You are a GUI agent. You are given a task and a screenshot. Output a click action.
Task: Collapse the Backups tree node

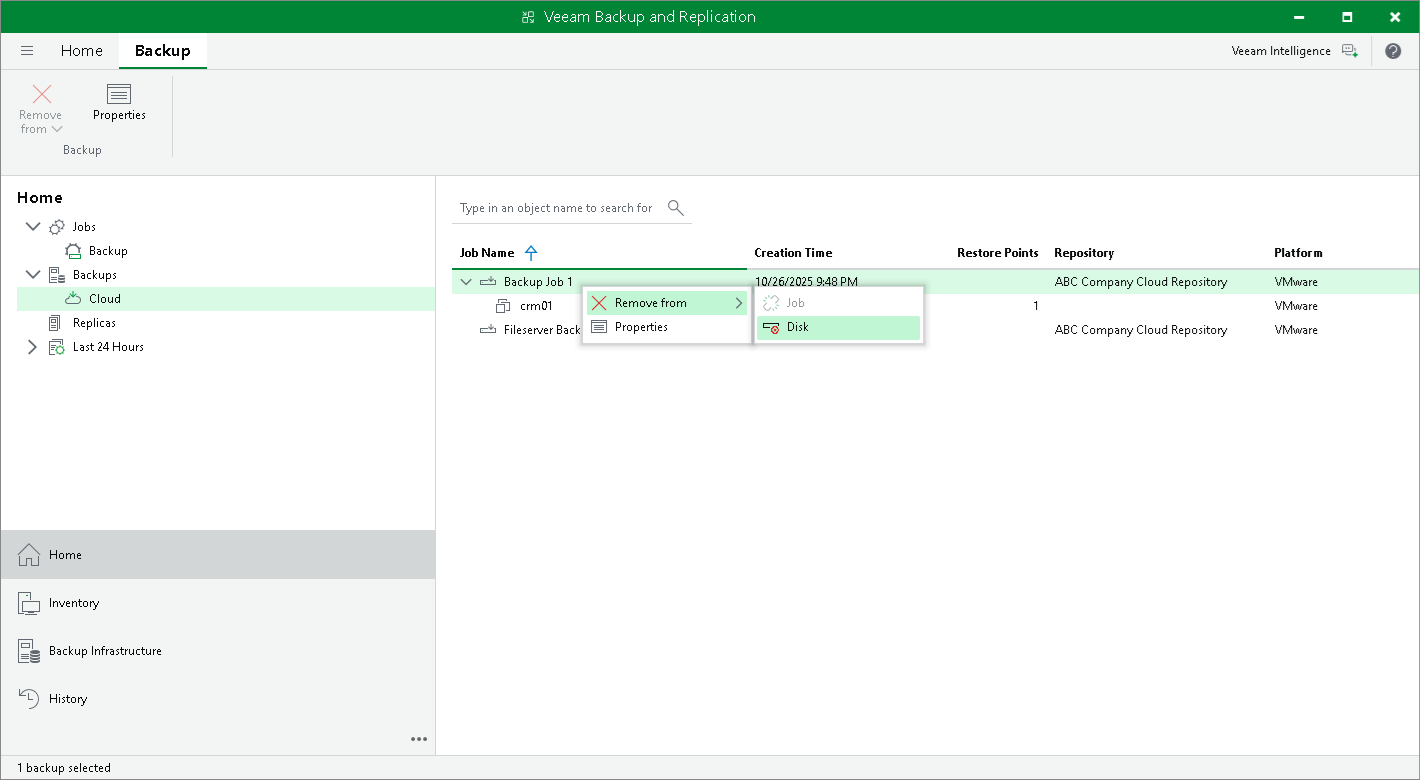click(33, 275)
